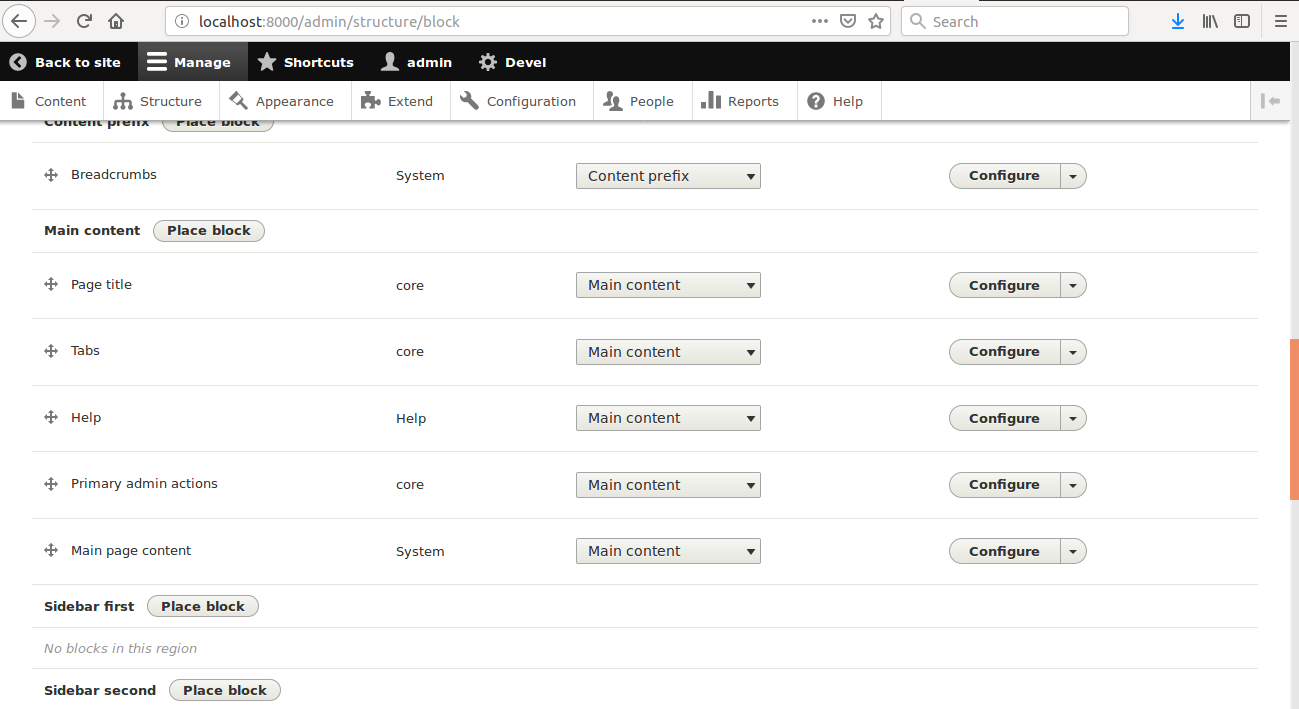Open the Configuration wrench icon
This screenshot has height=709, width=1299.
pos(467,100)
